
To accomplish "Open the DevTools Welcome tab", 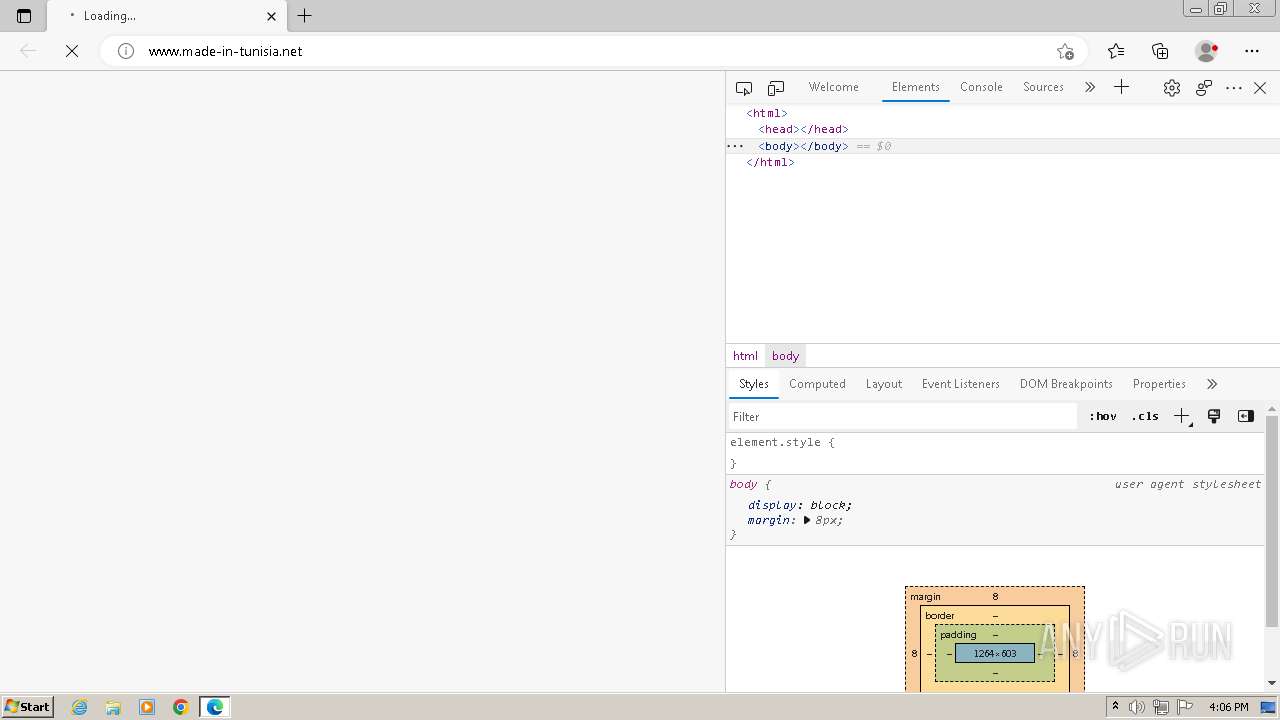I will point(834,87).
